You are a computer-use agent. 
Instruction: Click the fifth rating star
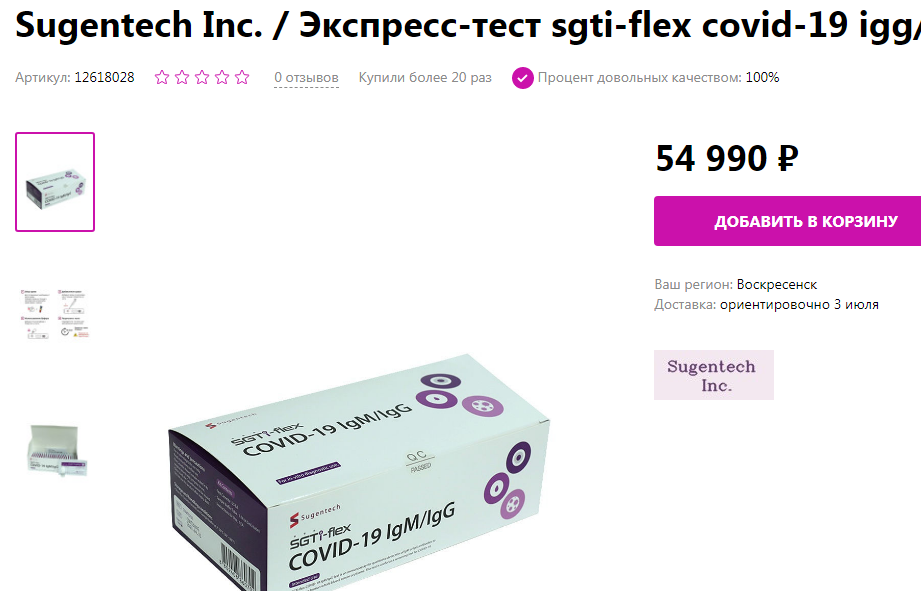(x=242, y=77)
